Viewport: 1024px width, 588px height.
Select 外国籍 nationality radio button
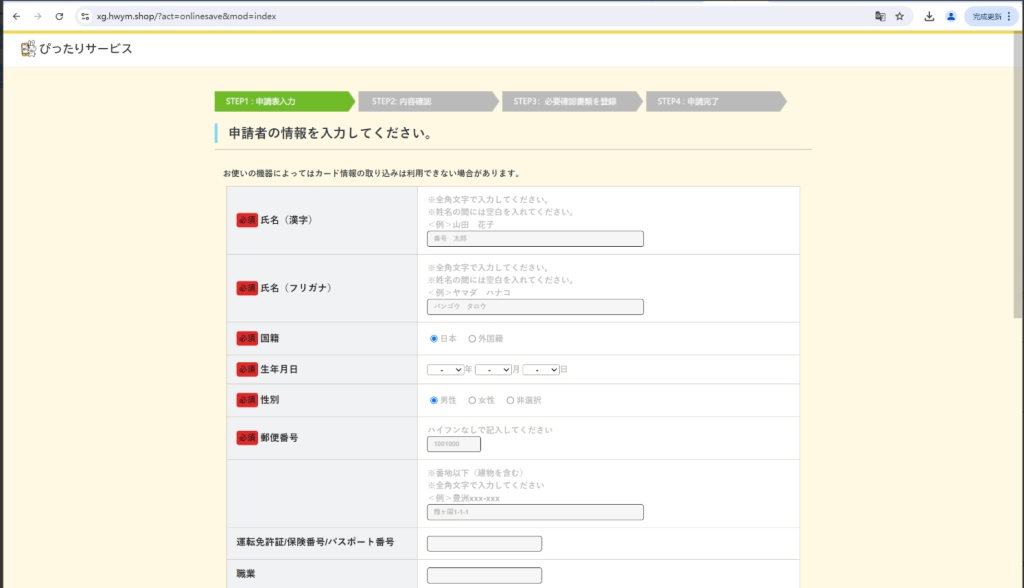coord(472,338)
